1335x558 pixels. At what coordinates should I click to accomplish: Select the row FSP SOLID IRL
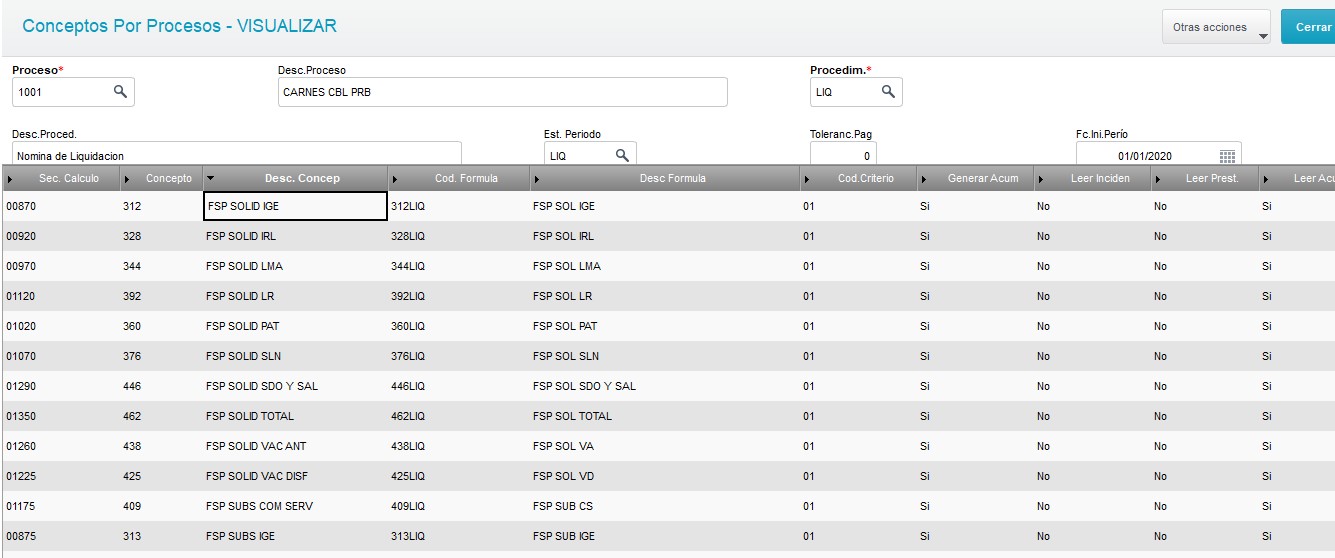667,236
